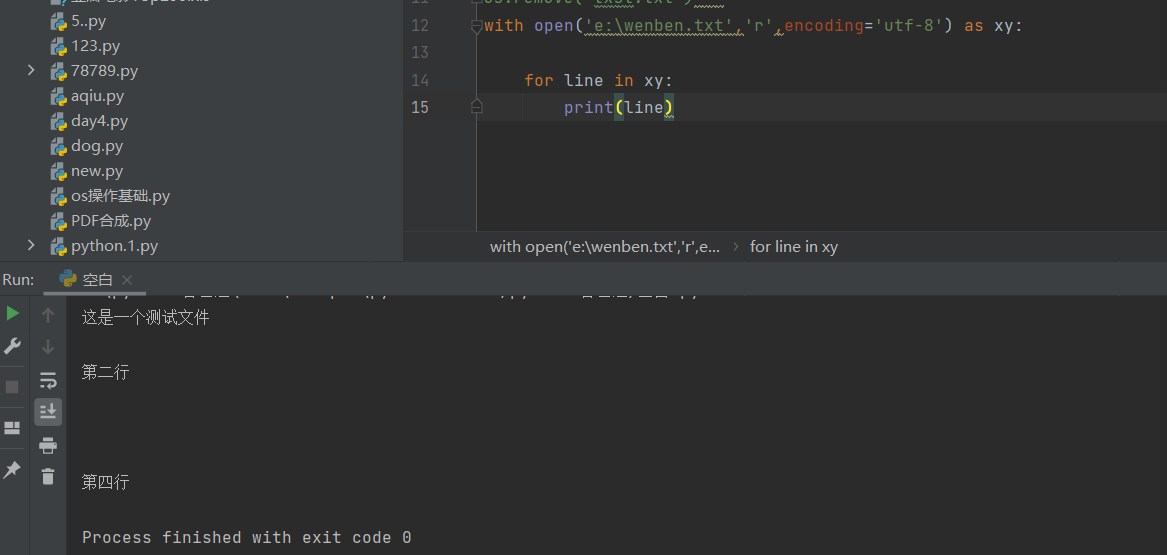Click line number 13 in gutter
The image size is (1167, 555).
click(x=420, y=53)
